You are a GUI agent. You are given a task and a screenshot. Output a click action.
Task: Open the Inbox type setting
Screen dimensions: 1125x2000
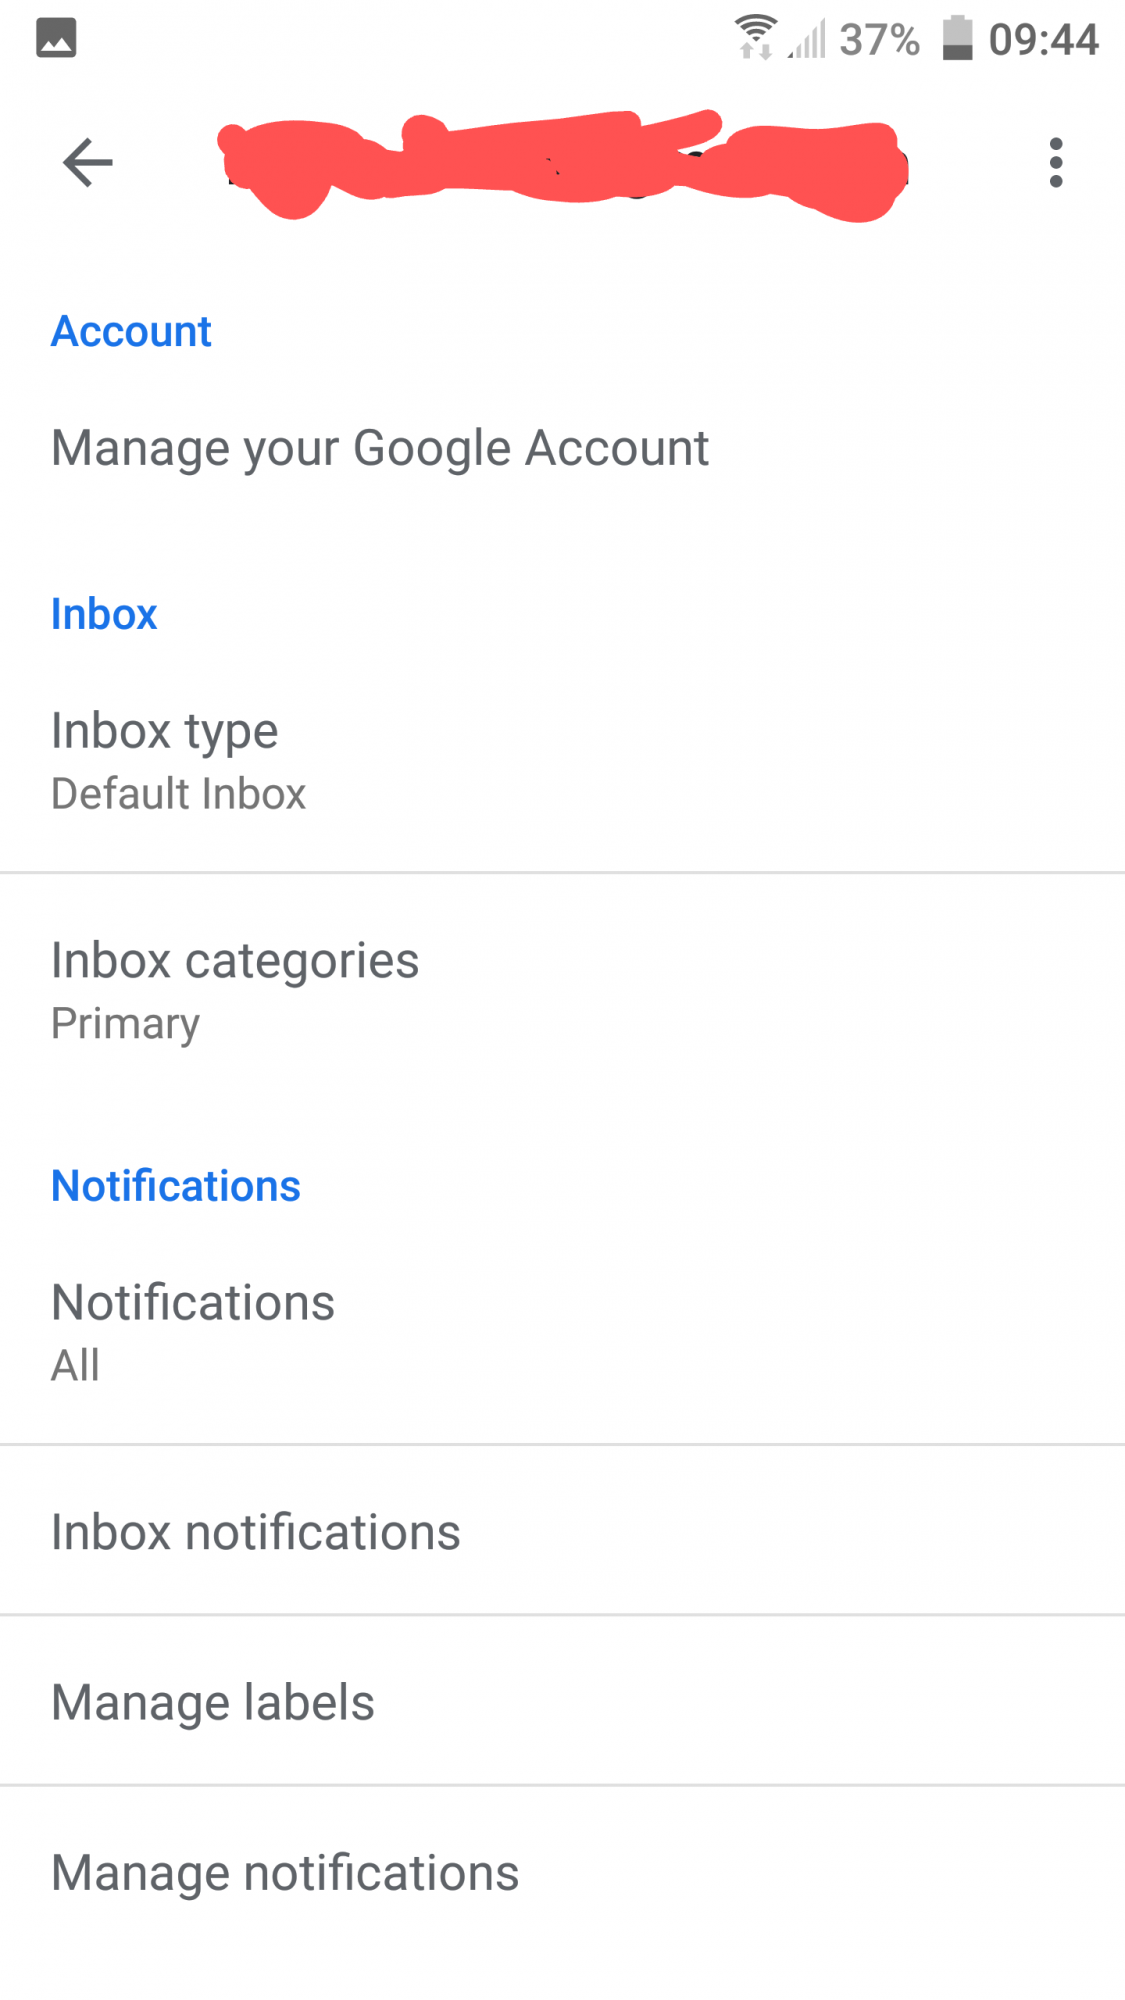[562, 760]
